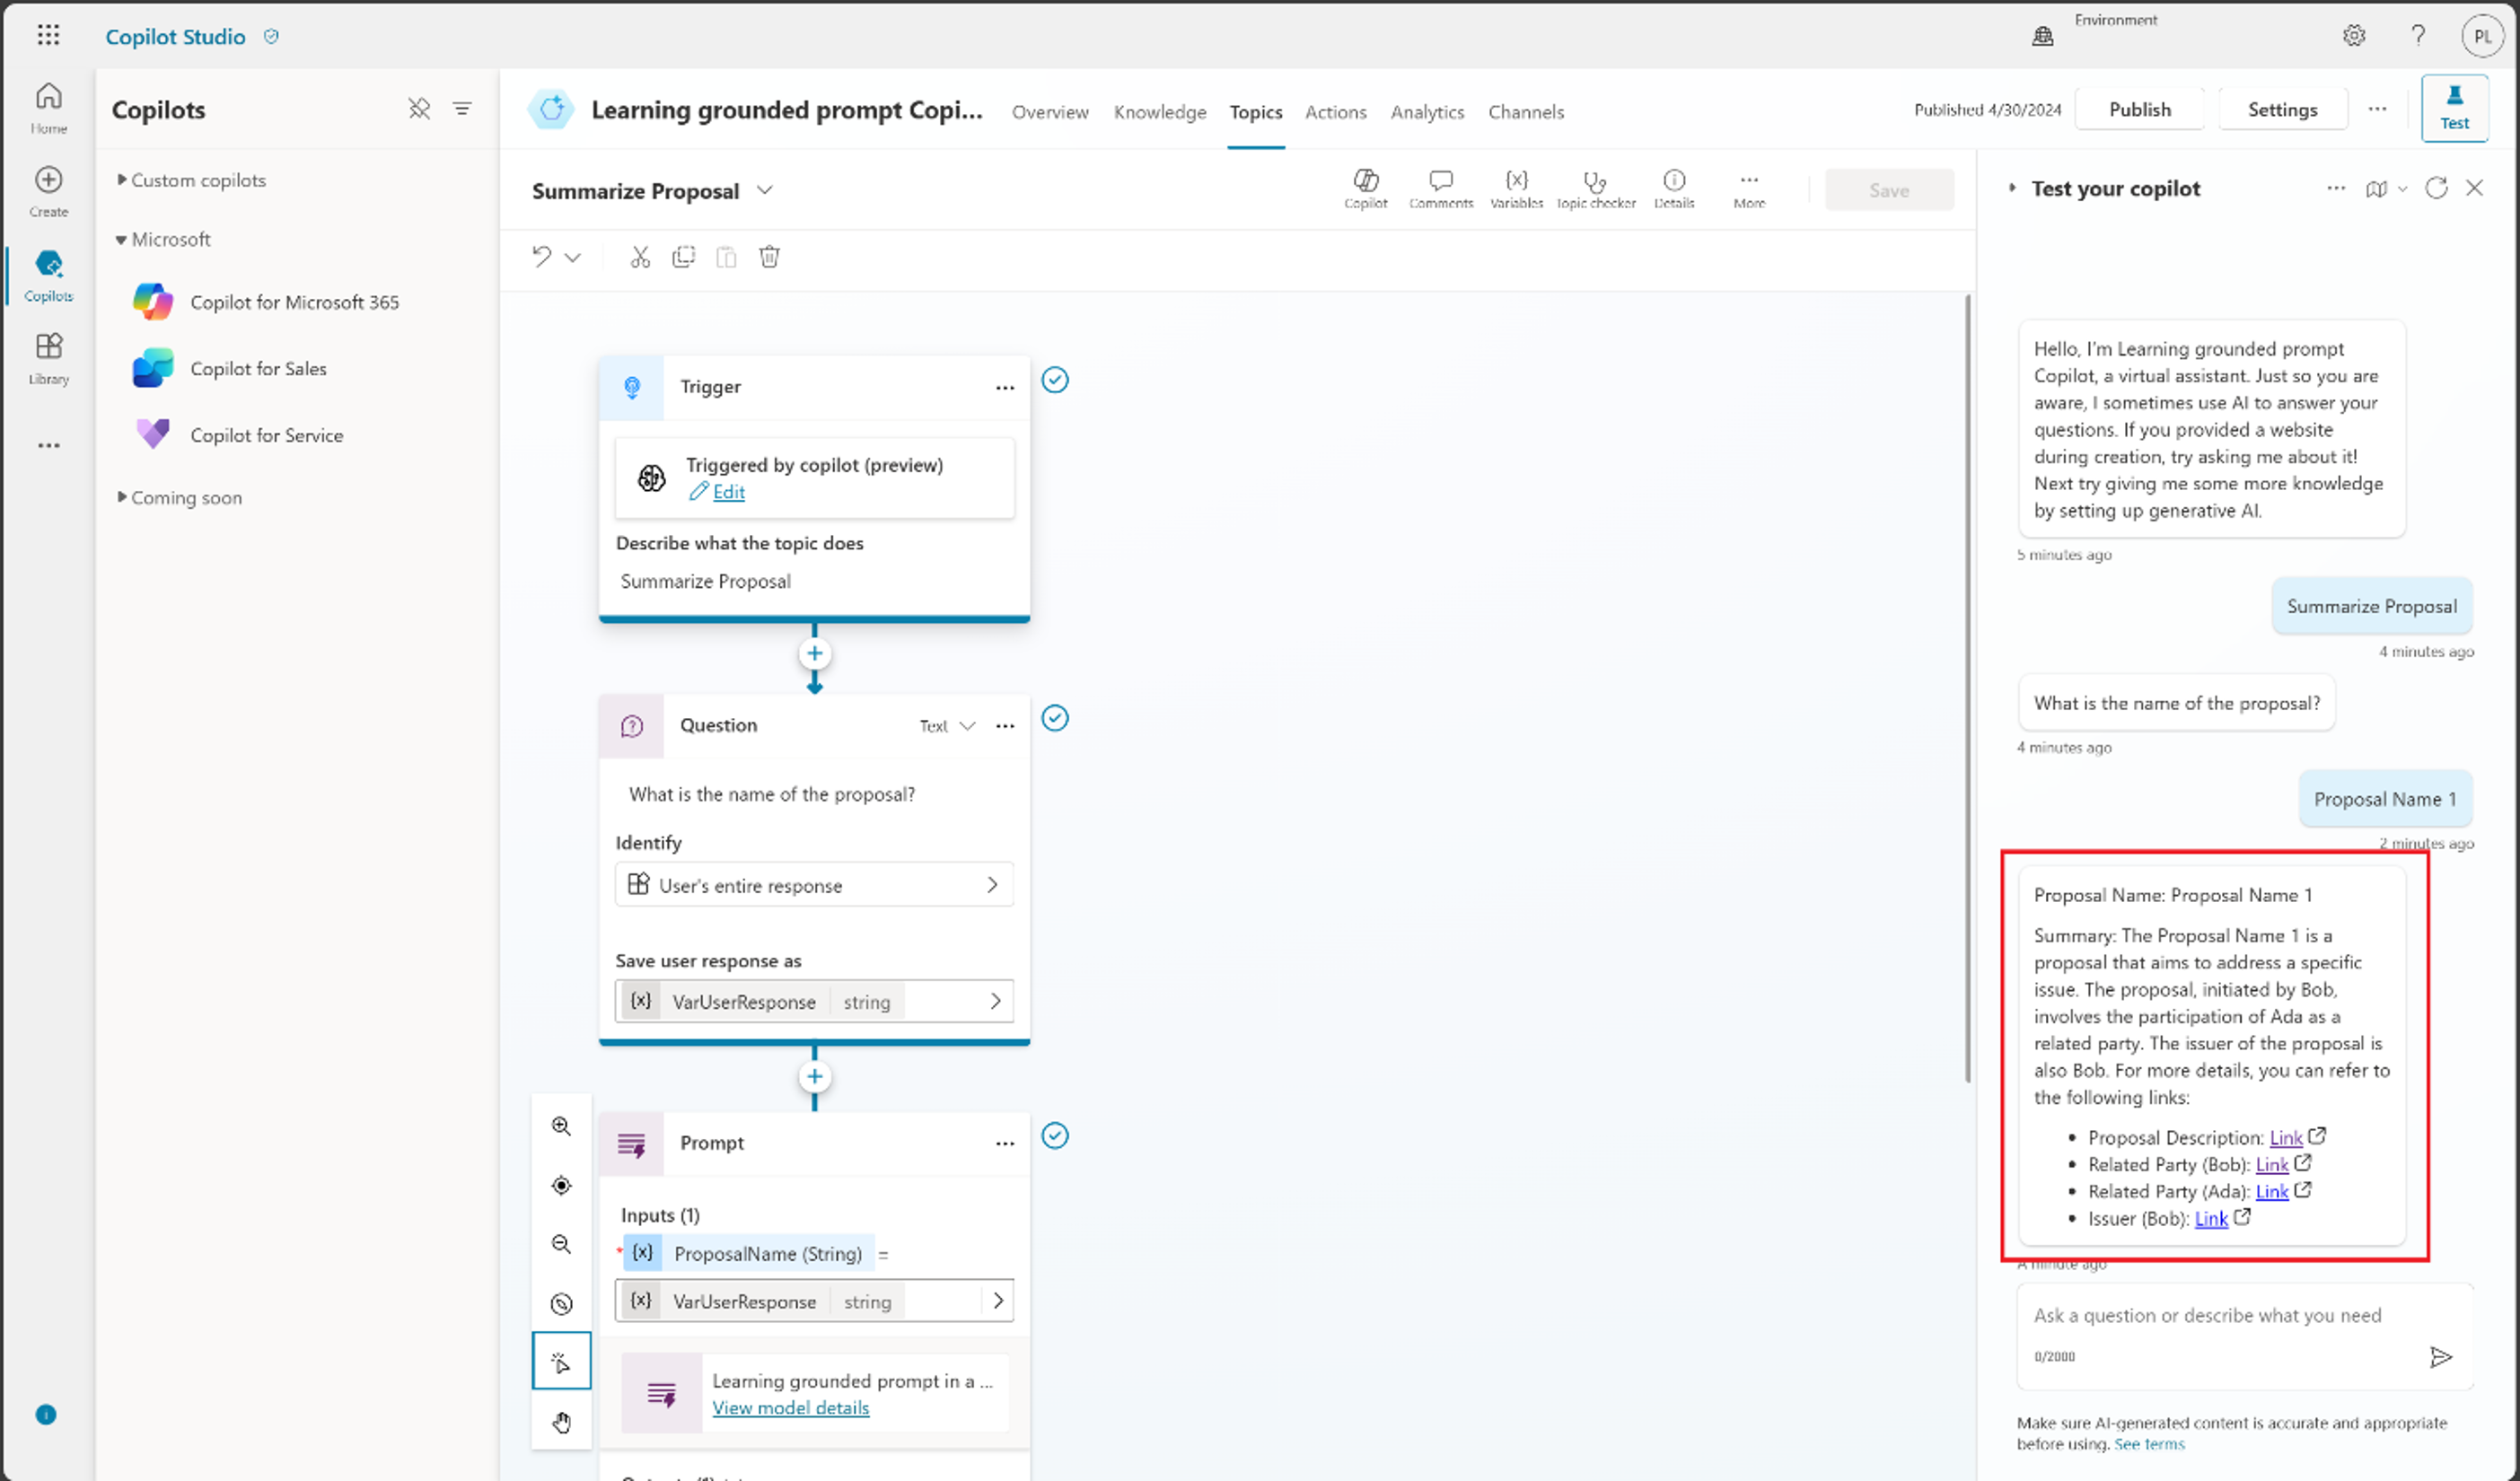Copy the selected node
Screen dimensions: 2520x1481
coord(684,257)
